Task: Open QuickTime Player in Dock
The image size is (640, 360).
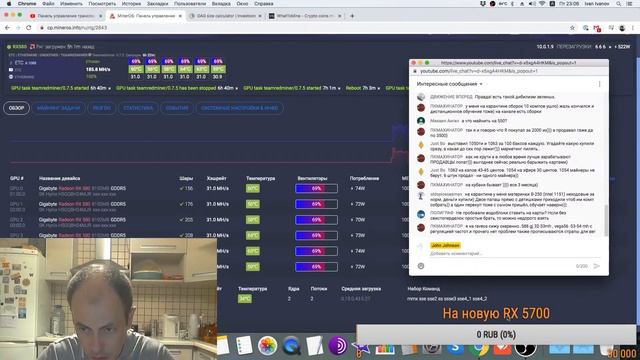Action: pos(291,346)
